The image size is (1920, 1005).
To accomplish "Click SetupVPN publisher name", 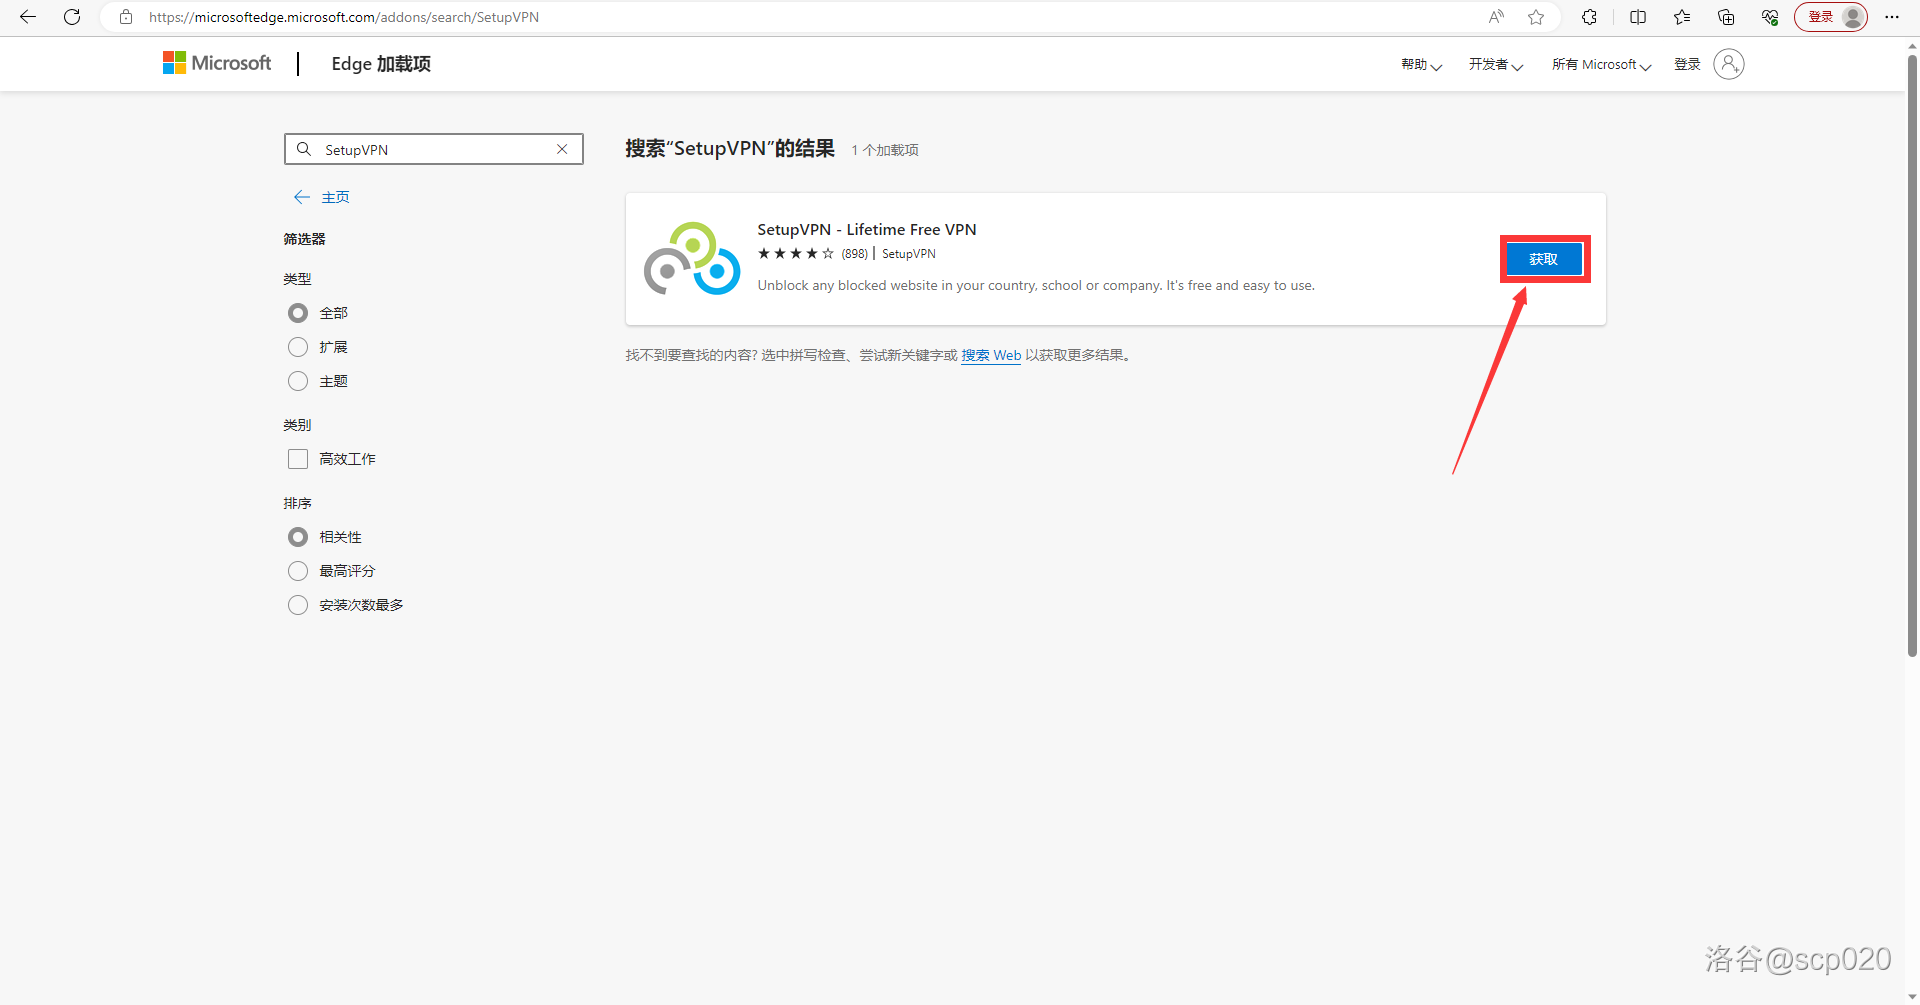I will pos(909,254).
